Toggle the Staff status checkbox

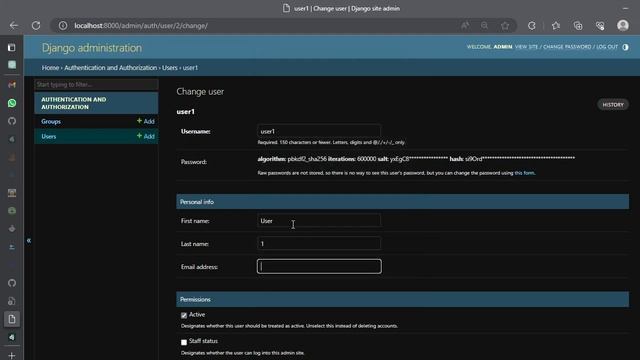point(184,342)
